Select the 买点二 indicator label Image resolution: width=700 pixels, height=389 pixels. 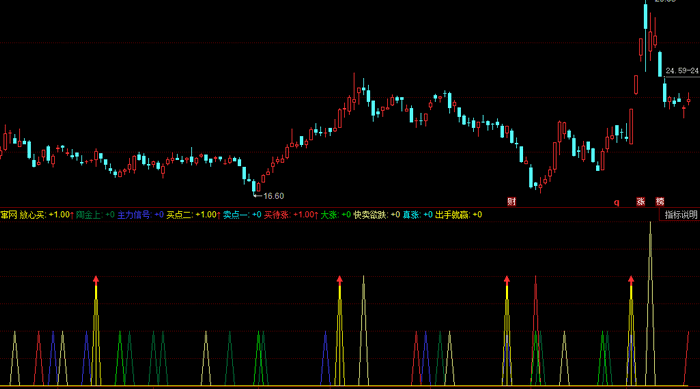179,215
